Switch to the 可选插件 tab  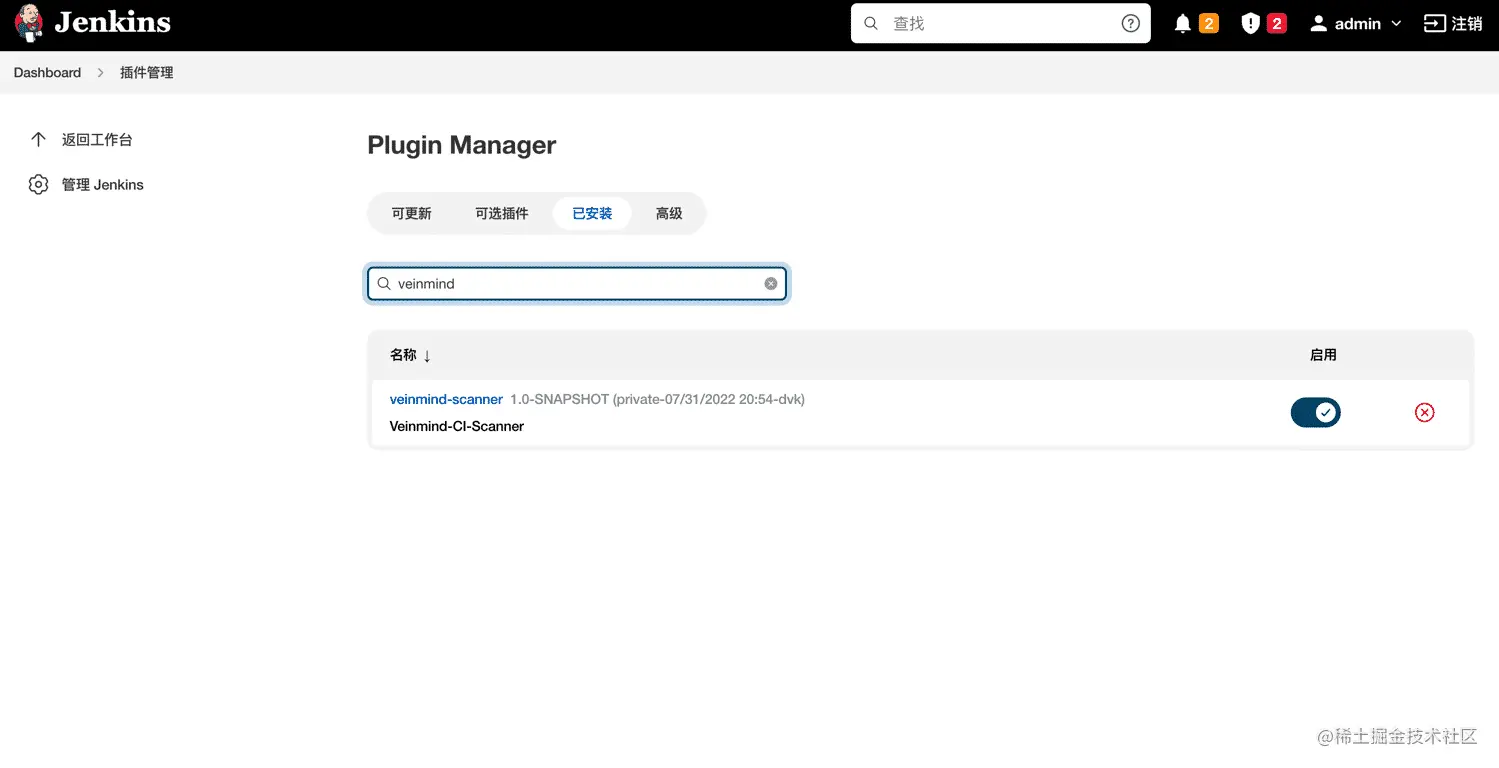(501, 213)
